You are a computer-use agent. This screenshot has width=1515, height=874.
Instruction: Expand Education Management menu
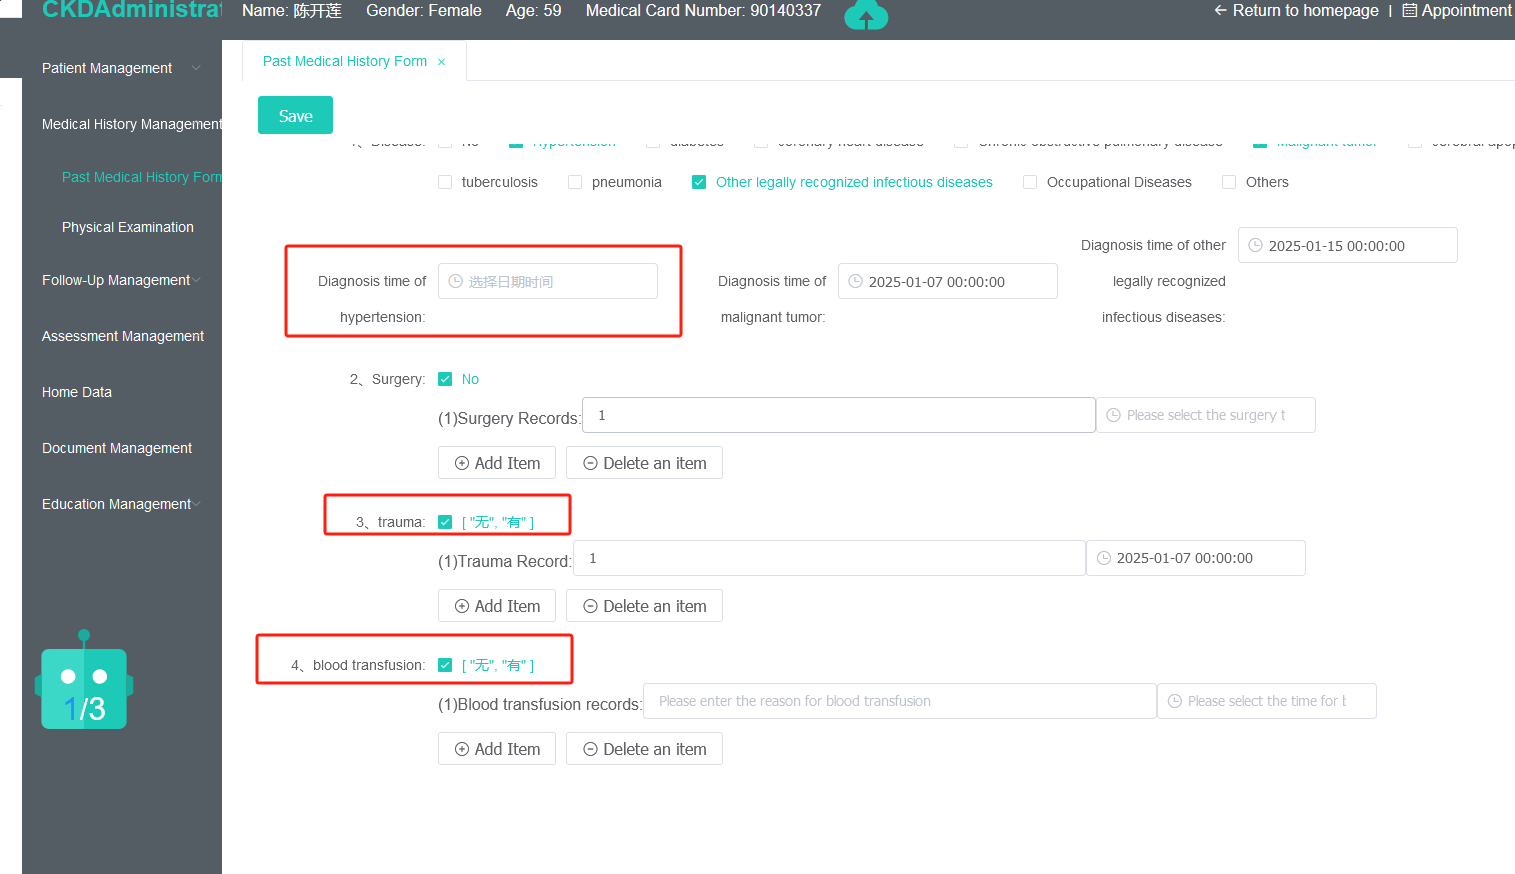[122, 504]
